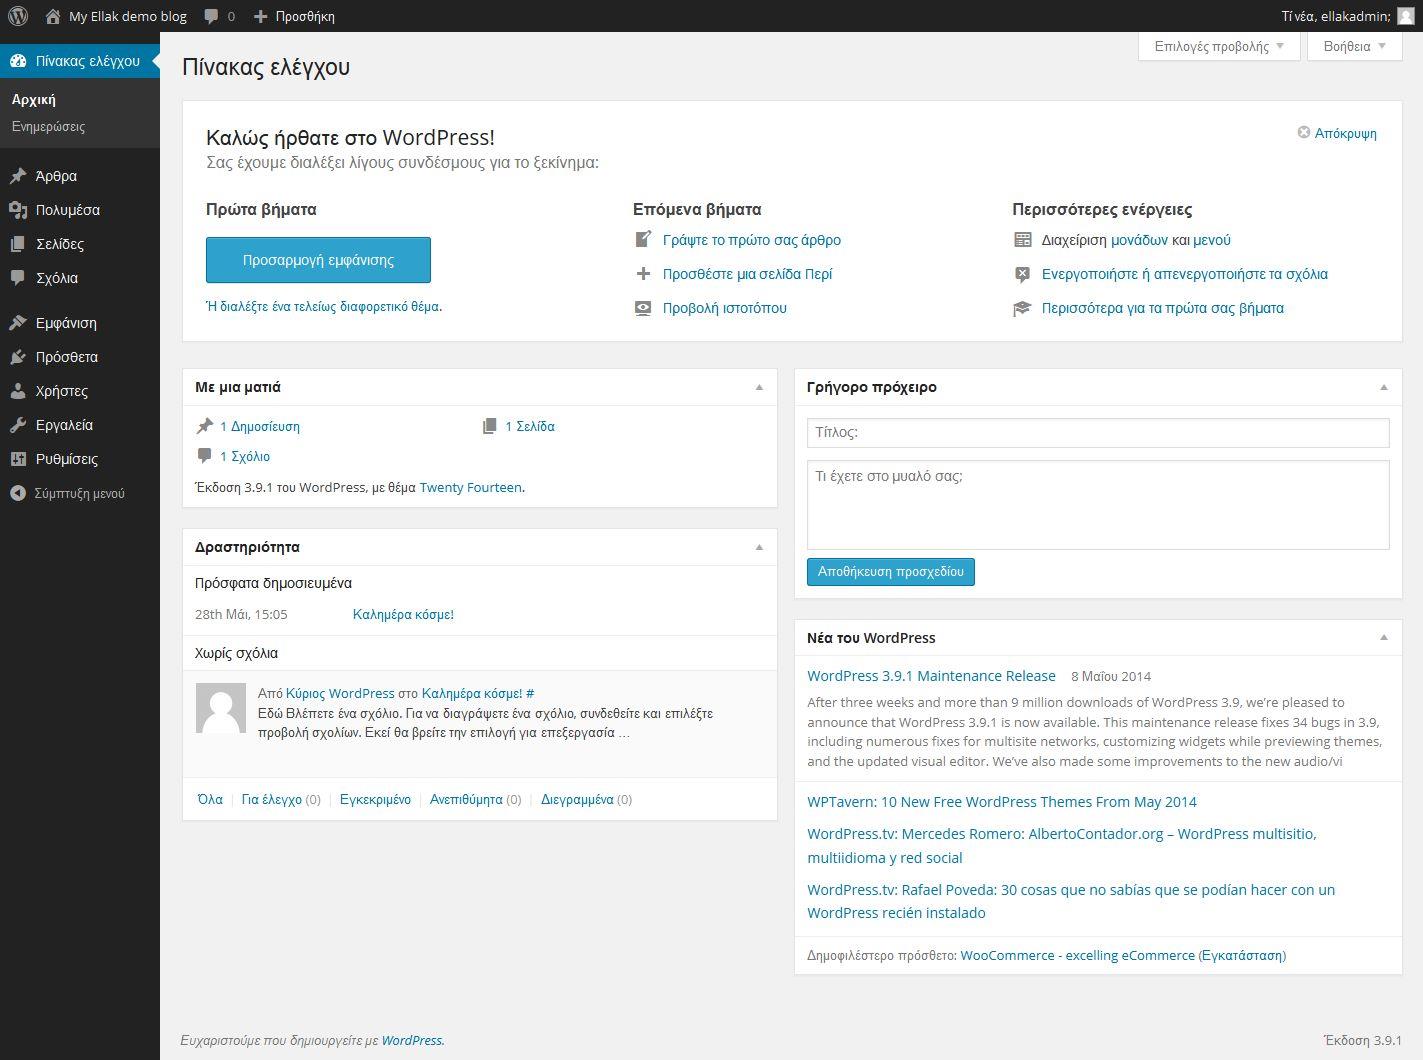Click the widgets icon beside Διαχείριση μονάδων
This screenshot has height=1060, width=1423.
pyautogui.click(x=1022, y=240)
